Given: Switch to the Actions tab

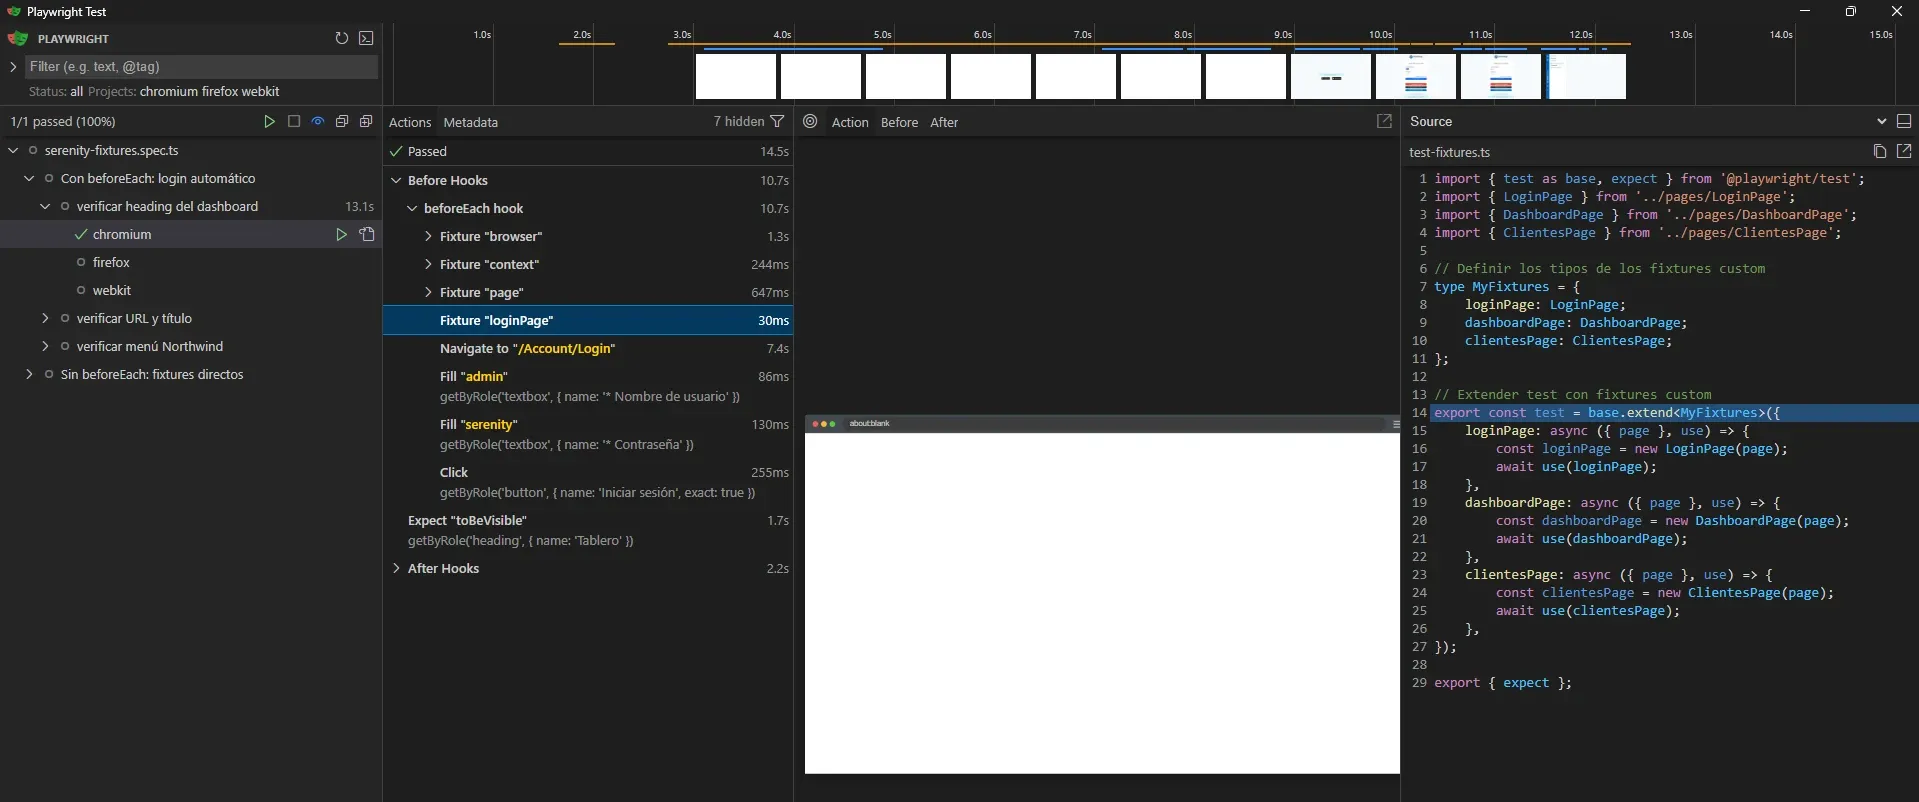Looking at the screenshot, I should coord(410,122).
